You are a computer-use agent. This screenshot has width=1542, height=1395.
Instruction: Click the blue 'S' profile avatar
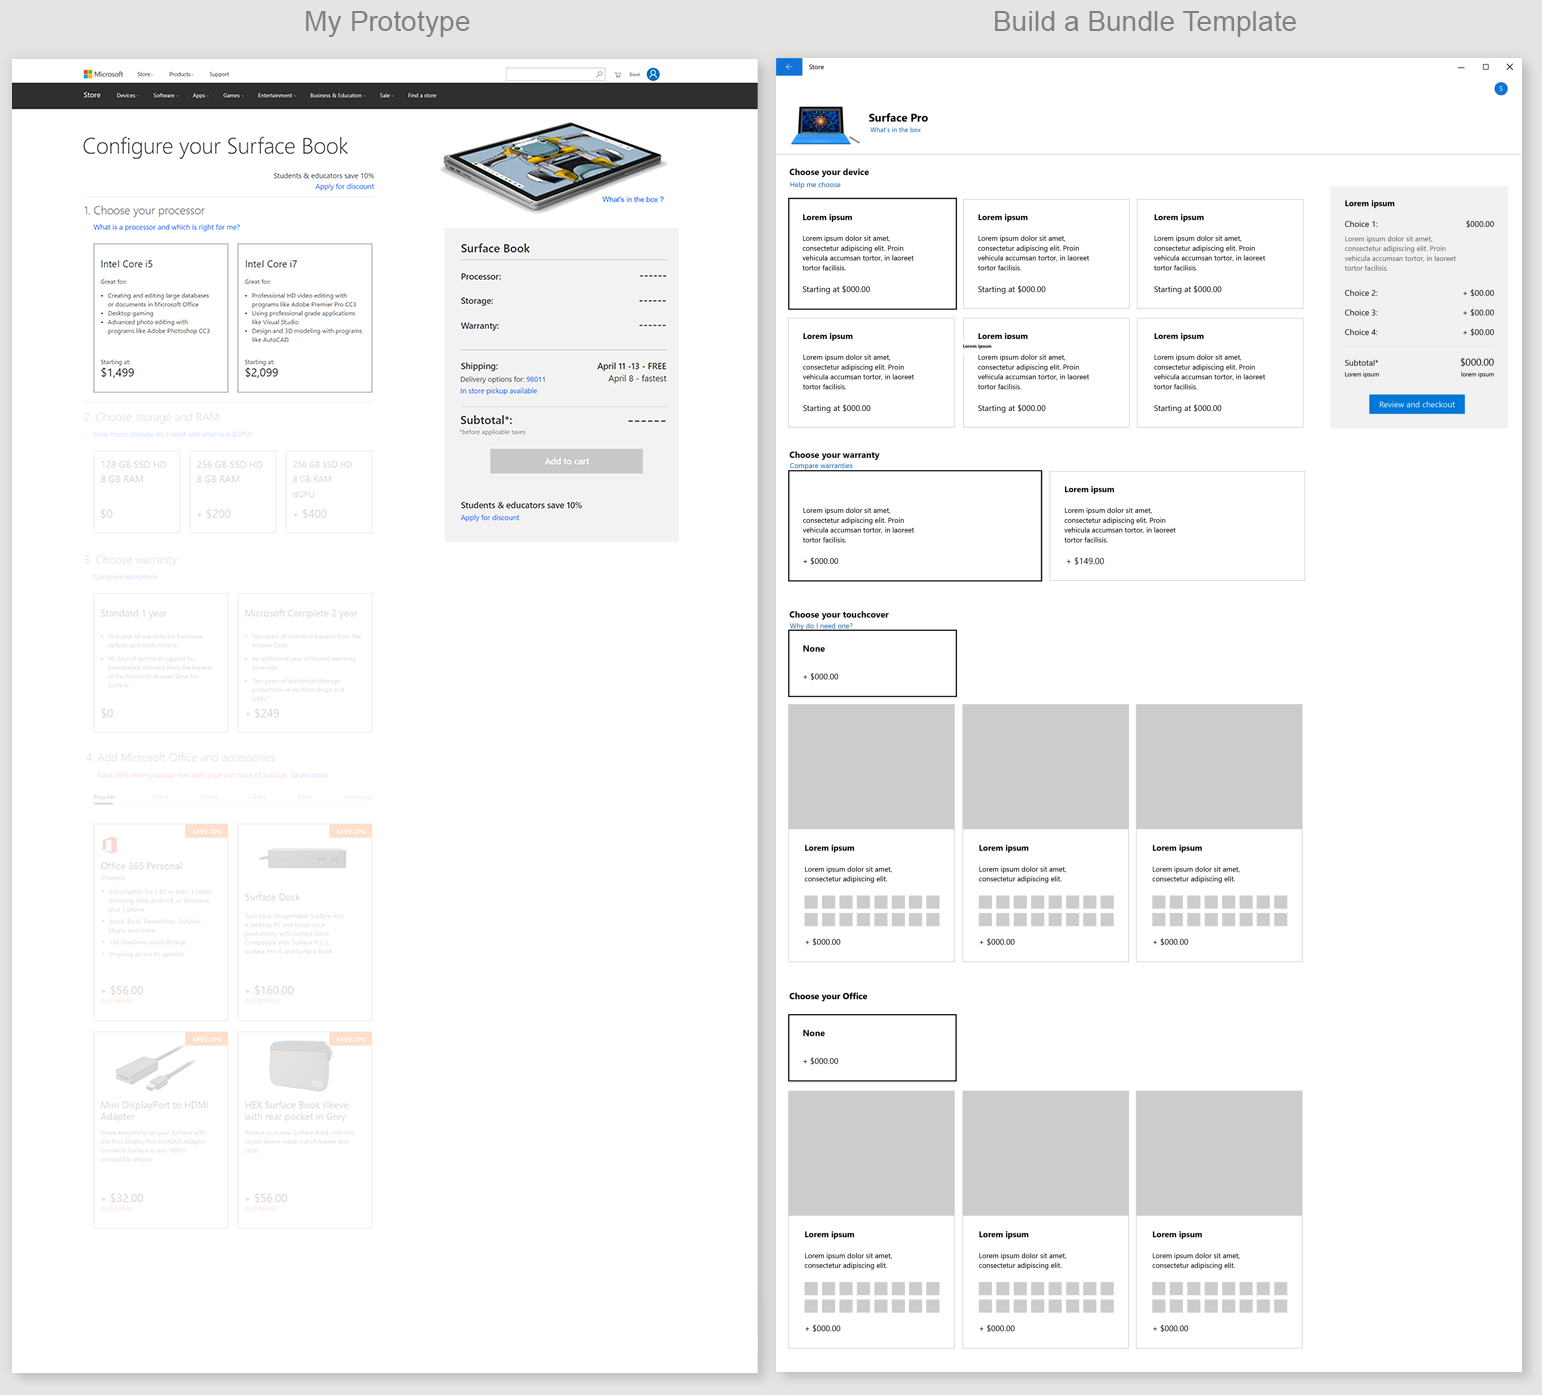pyautogui.click(x=1501, y=89)
